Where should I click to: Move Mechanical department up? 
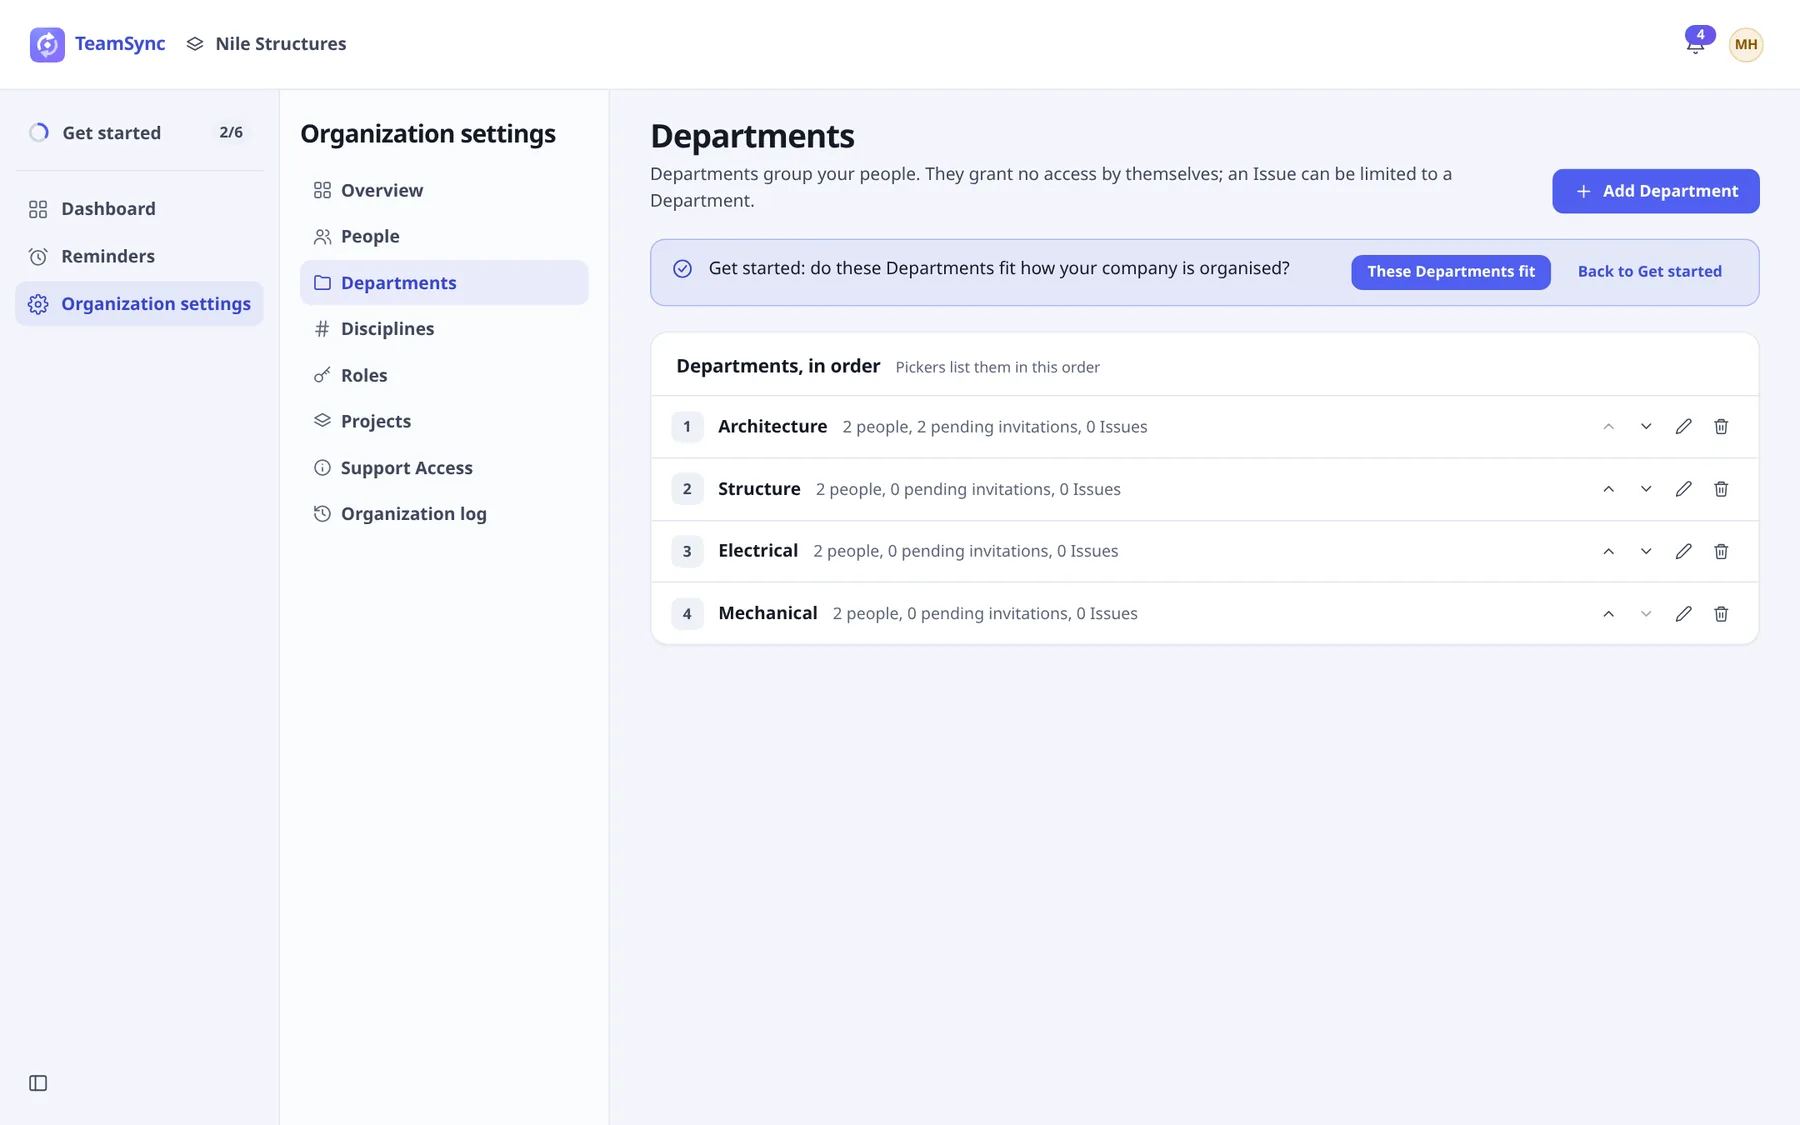tap(1609, 614)
